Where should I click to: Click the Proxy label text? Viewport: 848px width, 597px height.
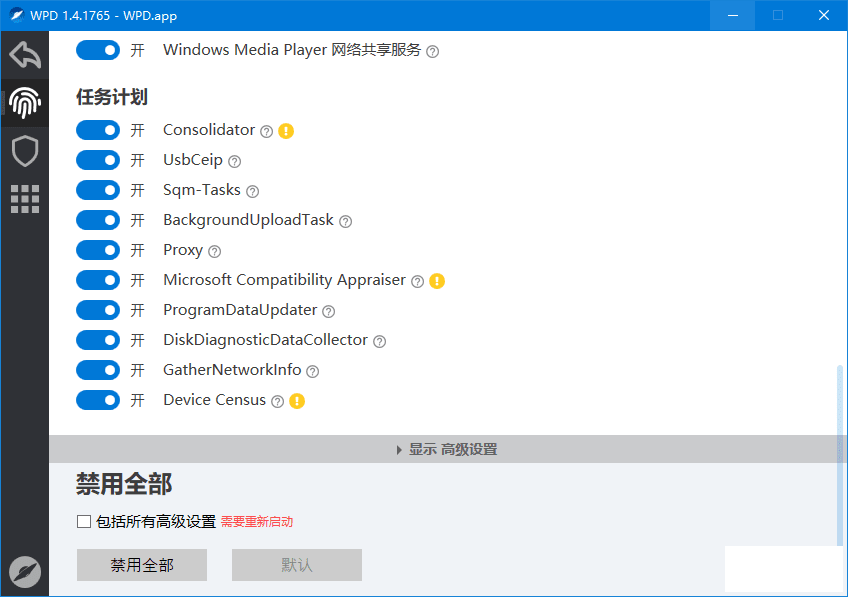[183, 250]
